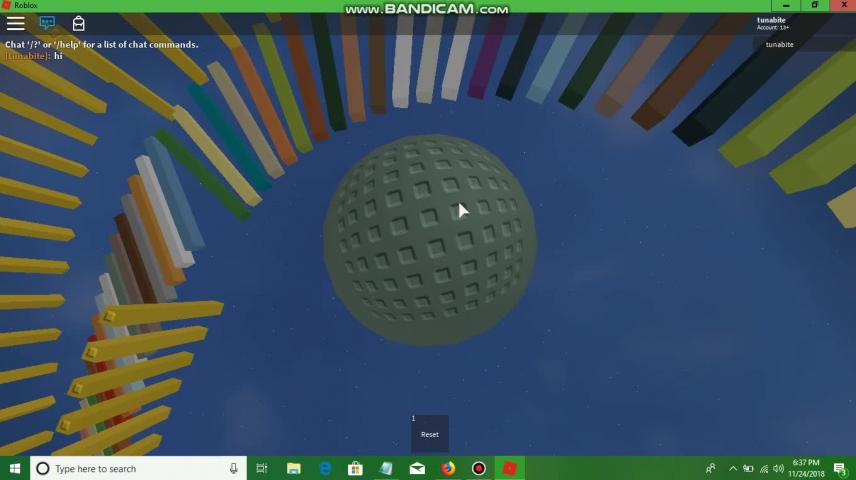
Task: Show hidden system tray icons
Action: click(733, 469)
